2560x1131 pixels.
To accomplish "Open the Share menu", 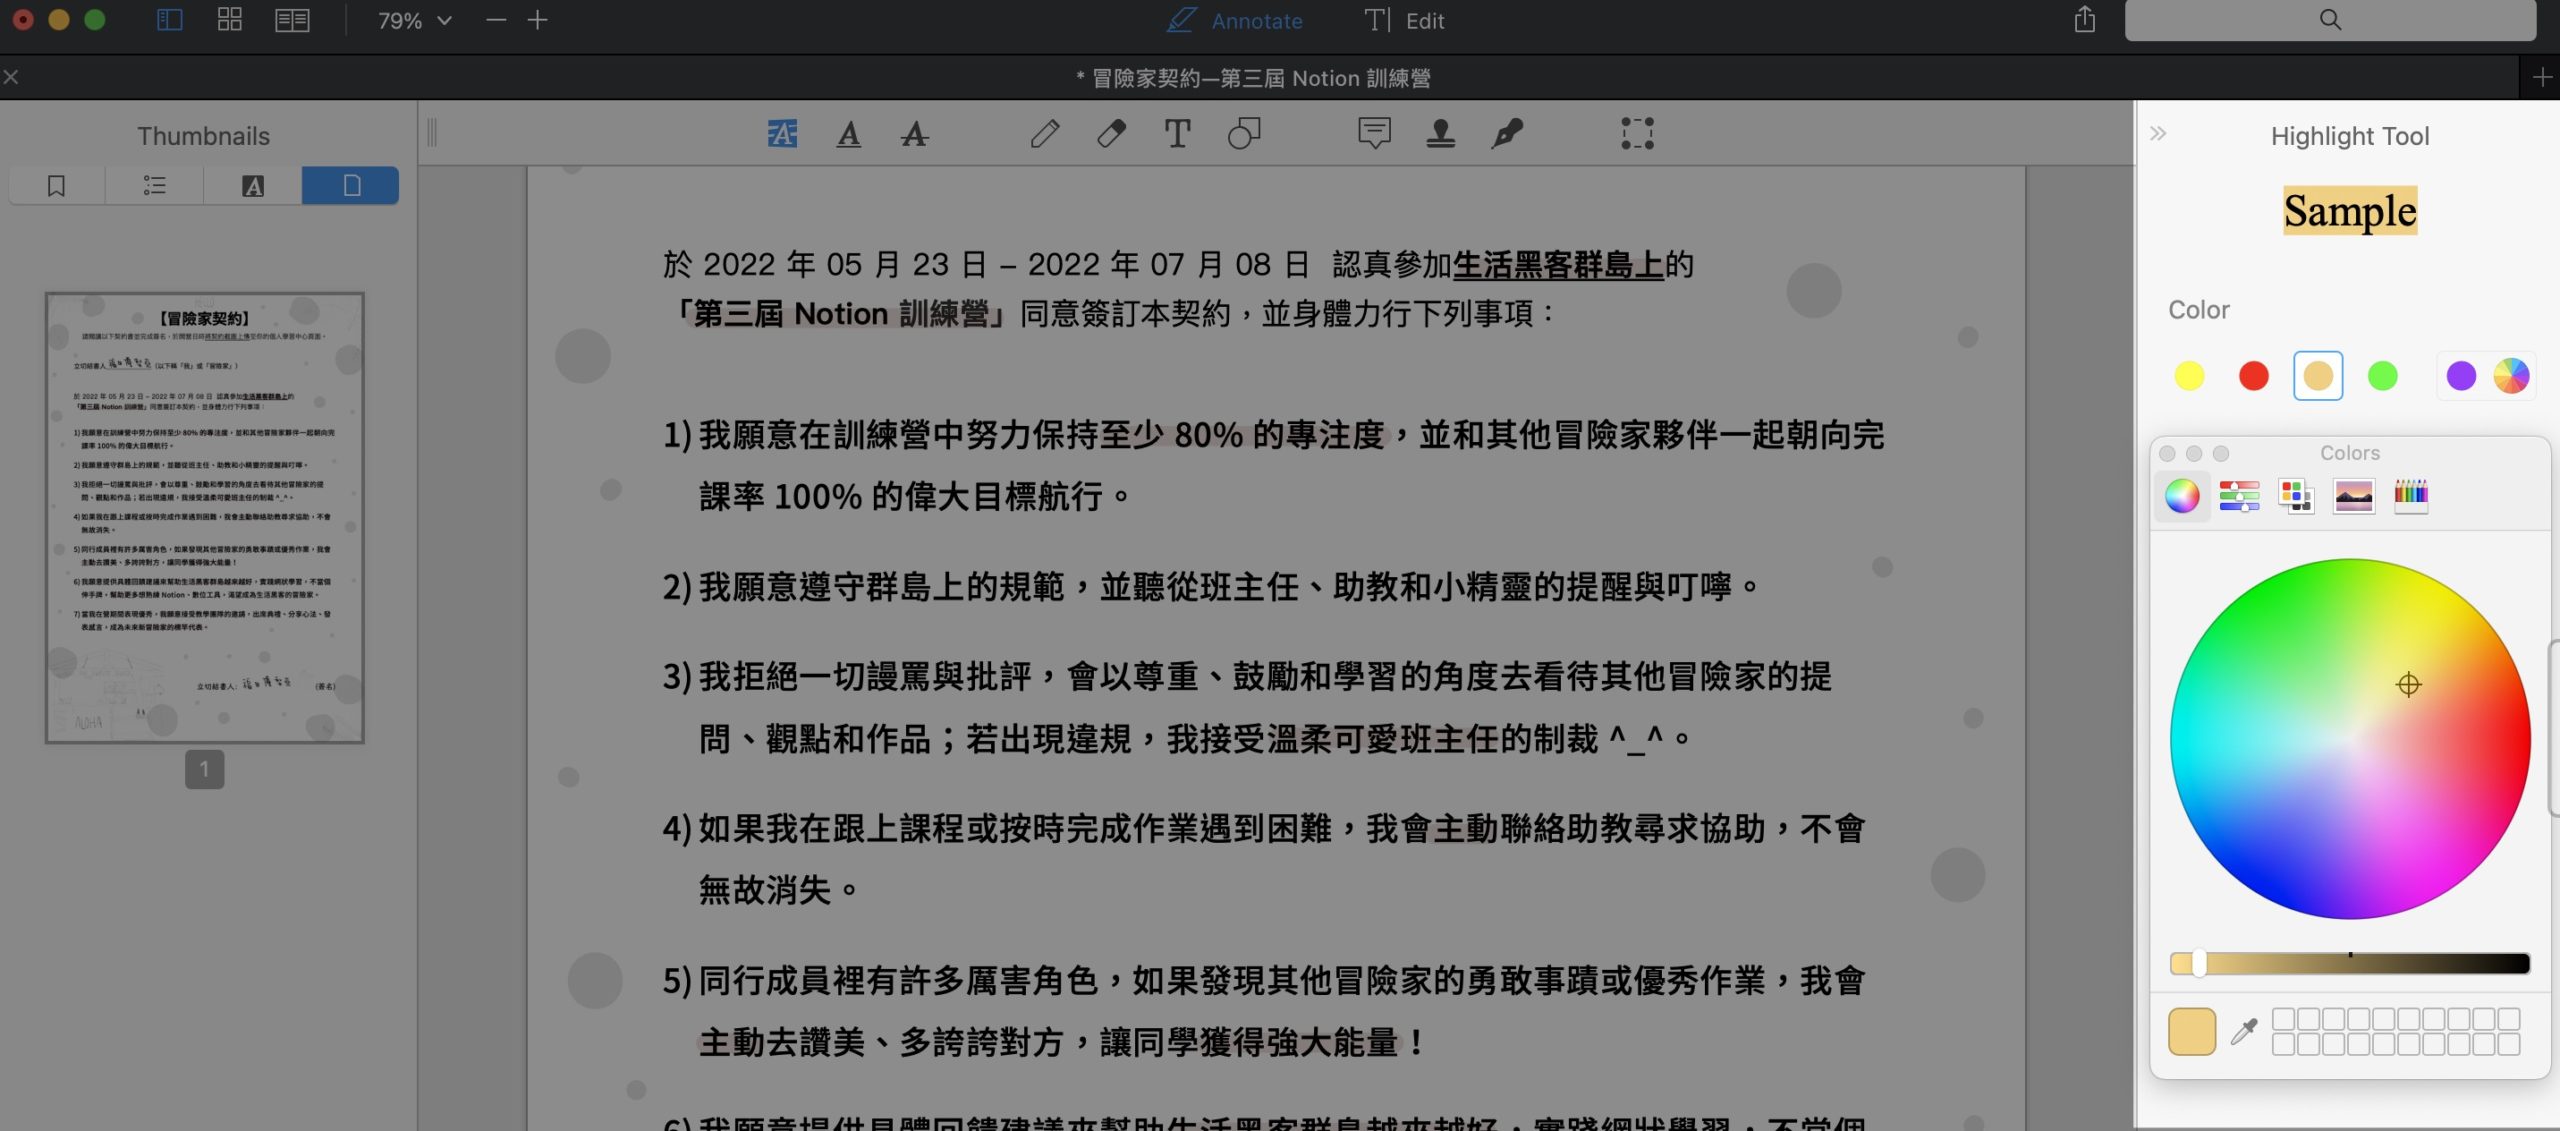I will [x=2085, y=19].
